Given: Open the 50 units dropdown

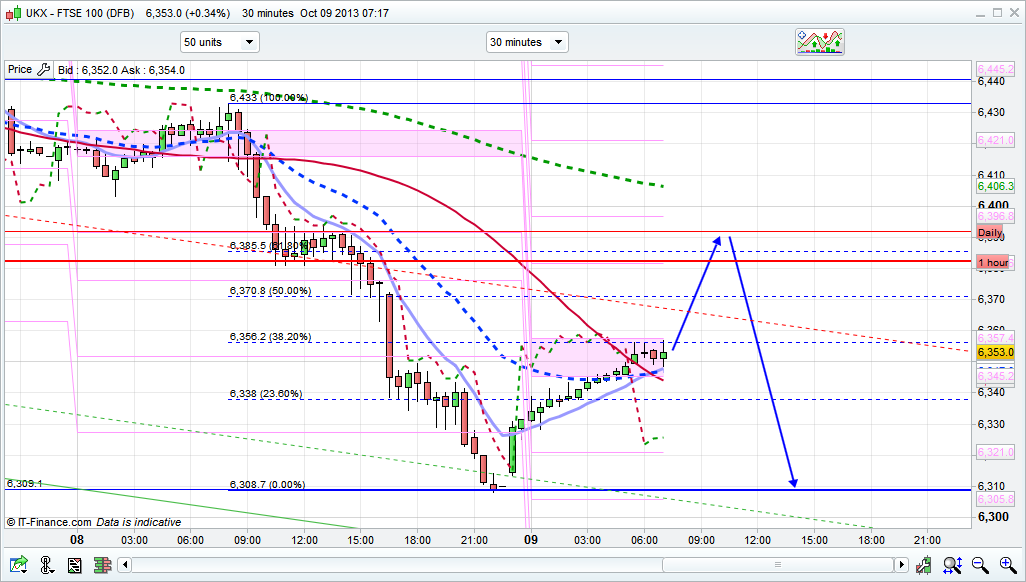Looking at the screenshot, I should click(219, 42).
